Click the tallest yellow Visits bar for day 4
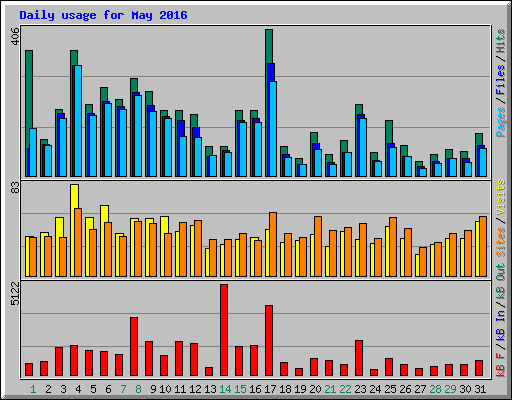The image size is (512, 400). click(75, 197)
